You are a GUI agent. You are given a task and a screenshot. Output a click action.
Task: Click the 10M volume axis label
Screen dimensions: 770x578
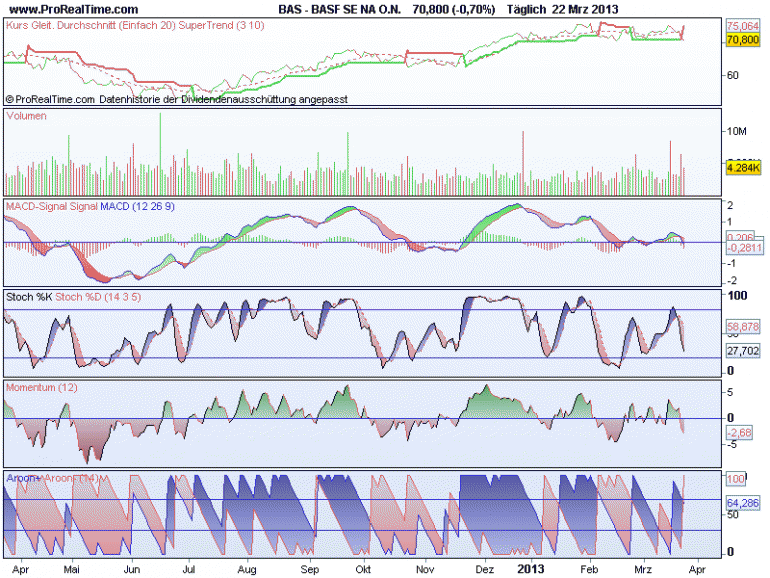tap(737, 131)
